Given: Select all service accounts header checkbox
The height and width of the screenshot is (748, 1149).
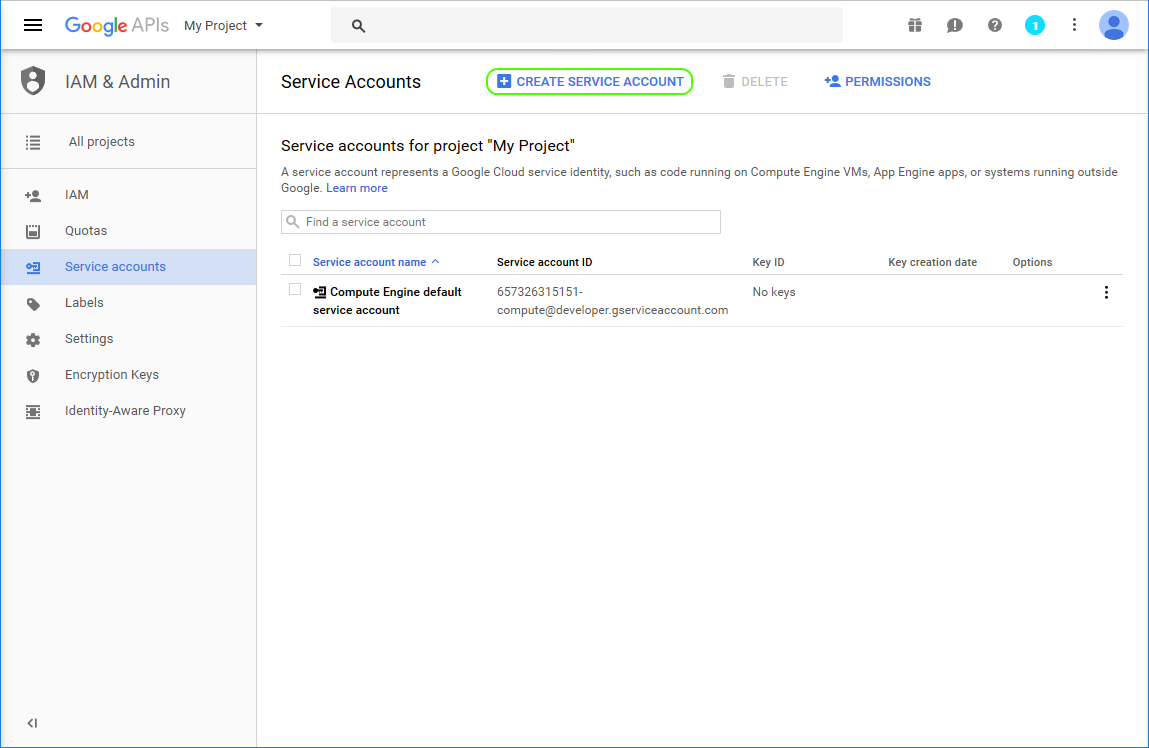Looking at the screenshot, I should (x=295, y=260).
